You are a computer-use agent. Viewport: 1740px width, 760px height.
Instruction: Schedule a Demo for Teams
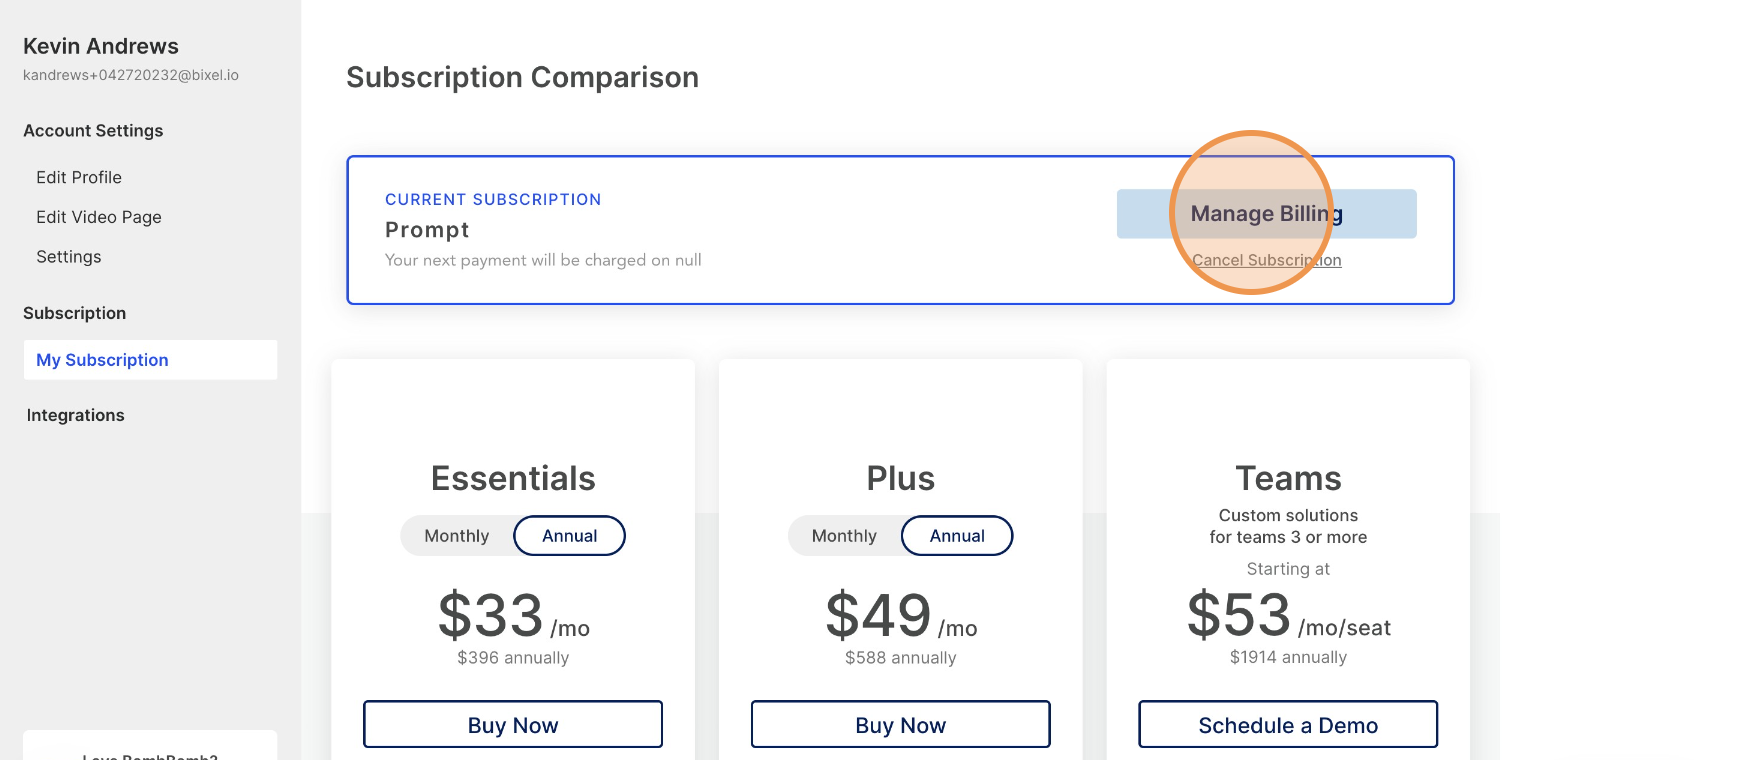(1288, 724)
